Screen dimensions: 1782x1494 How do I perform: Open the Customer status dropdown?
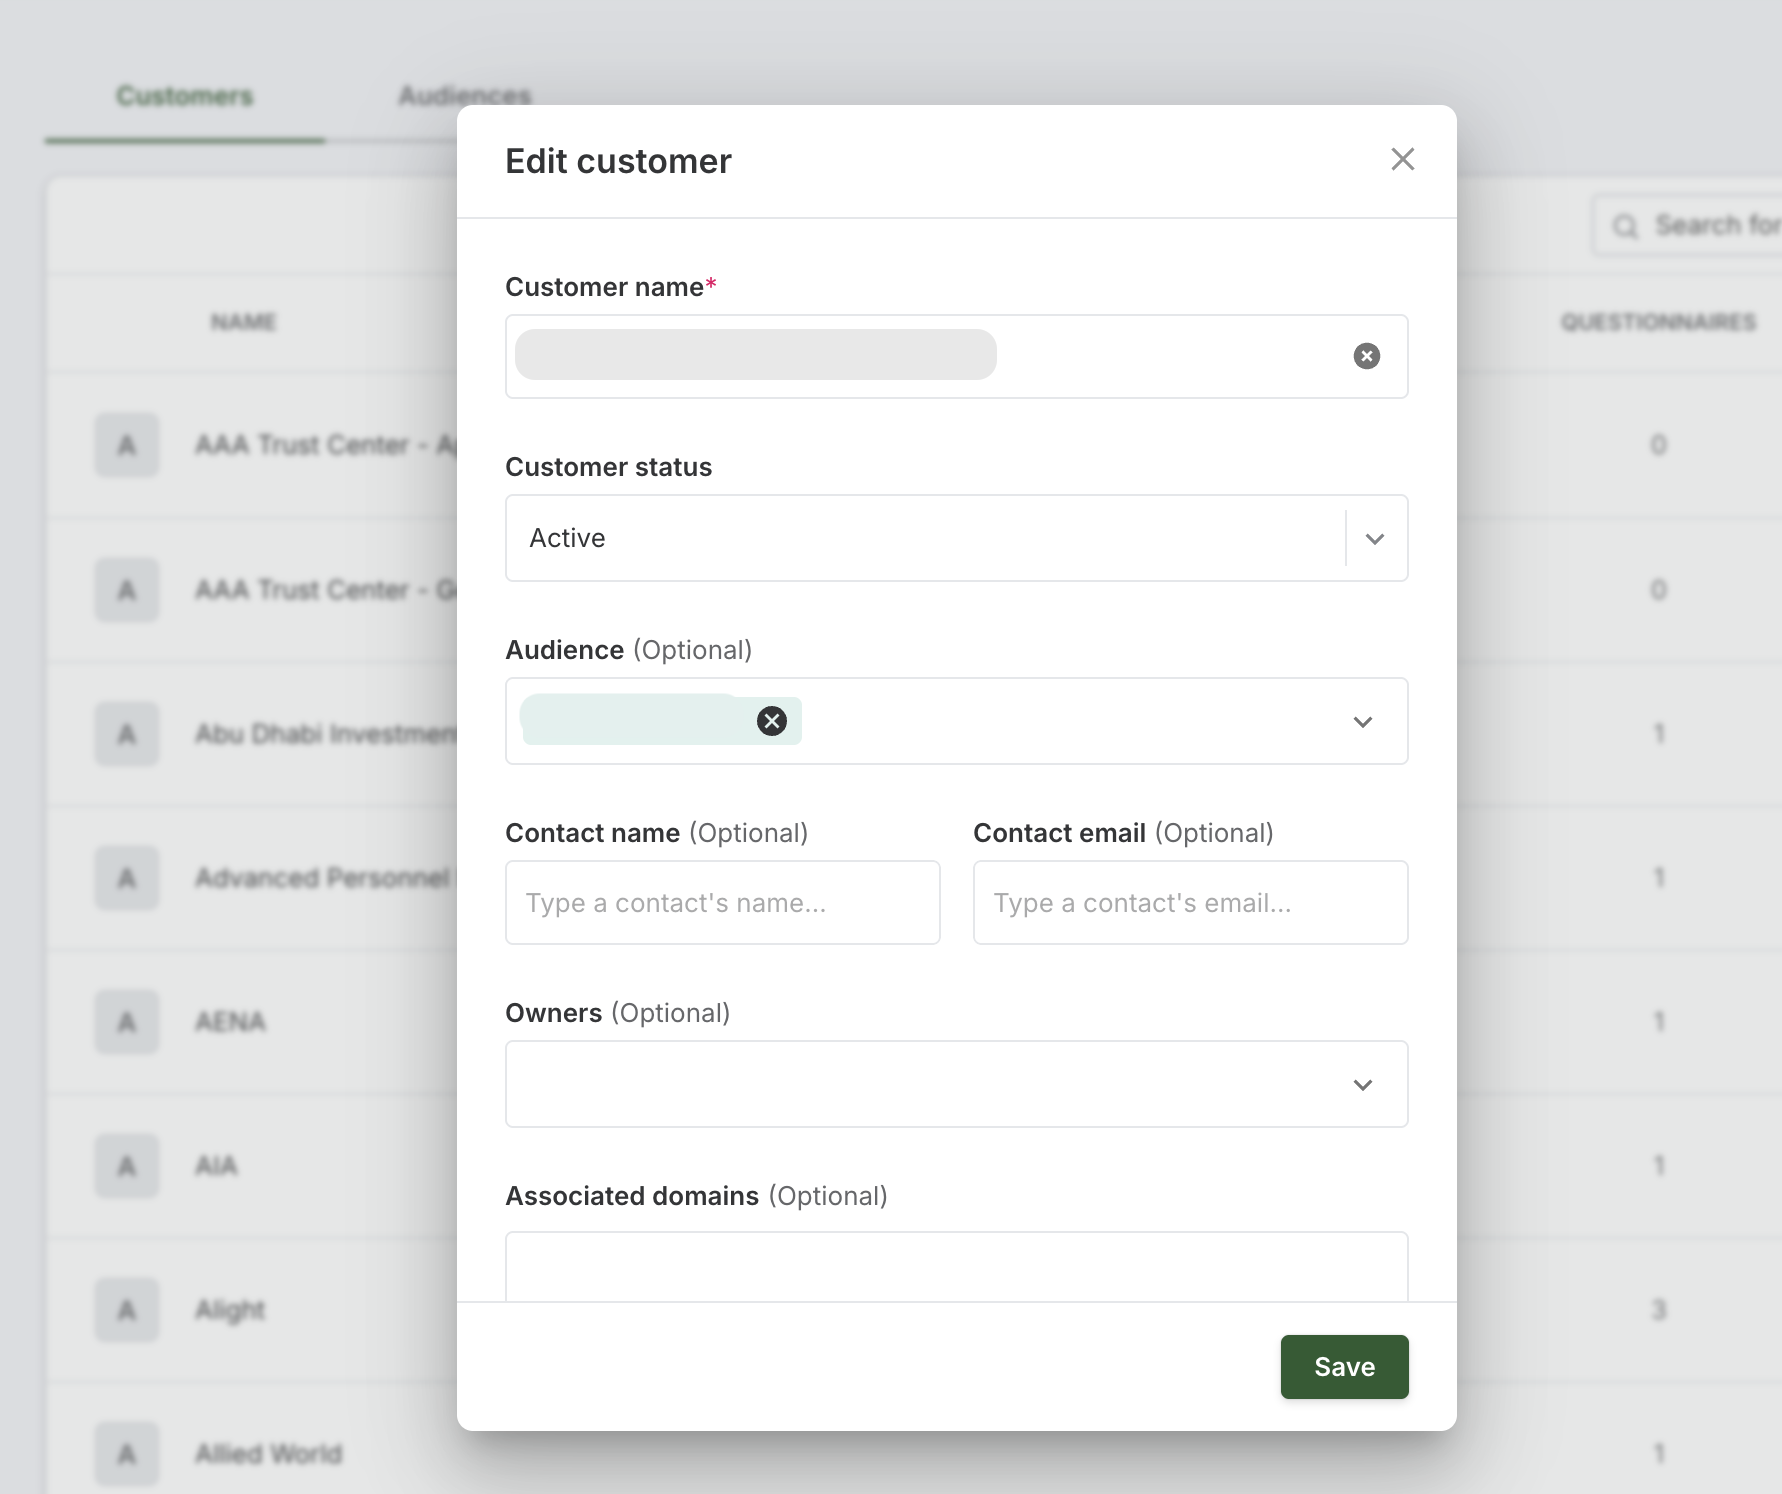pos(1375,539)
